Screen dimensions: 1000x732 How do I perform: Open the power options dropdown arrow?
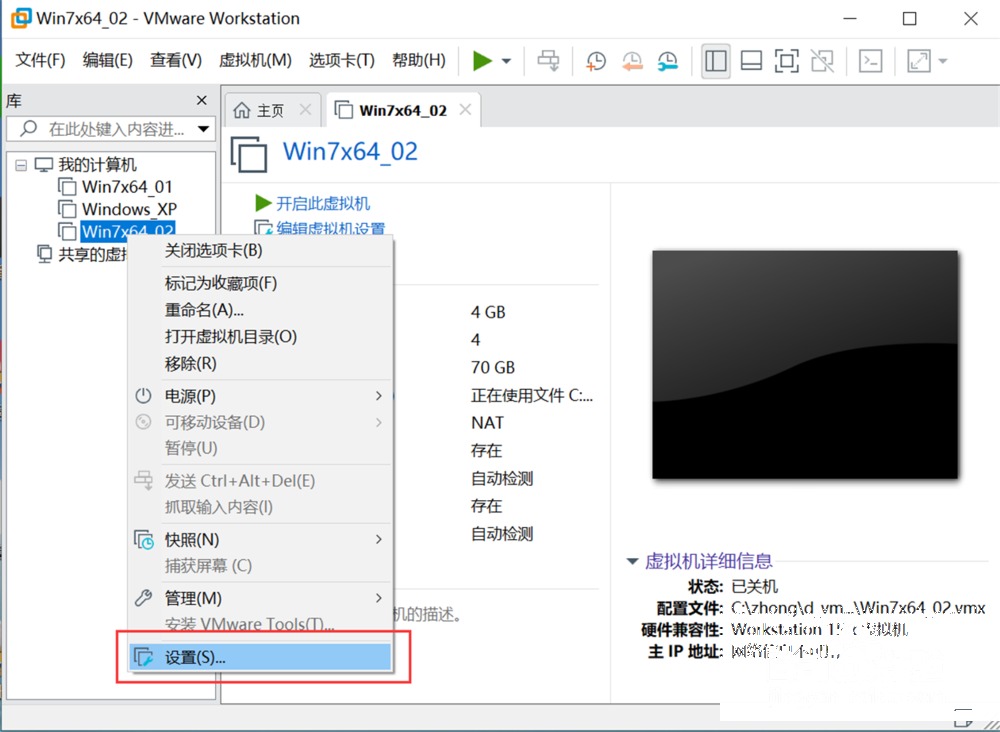coord(506,61)
